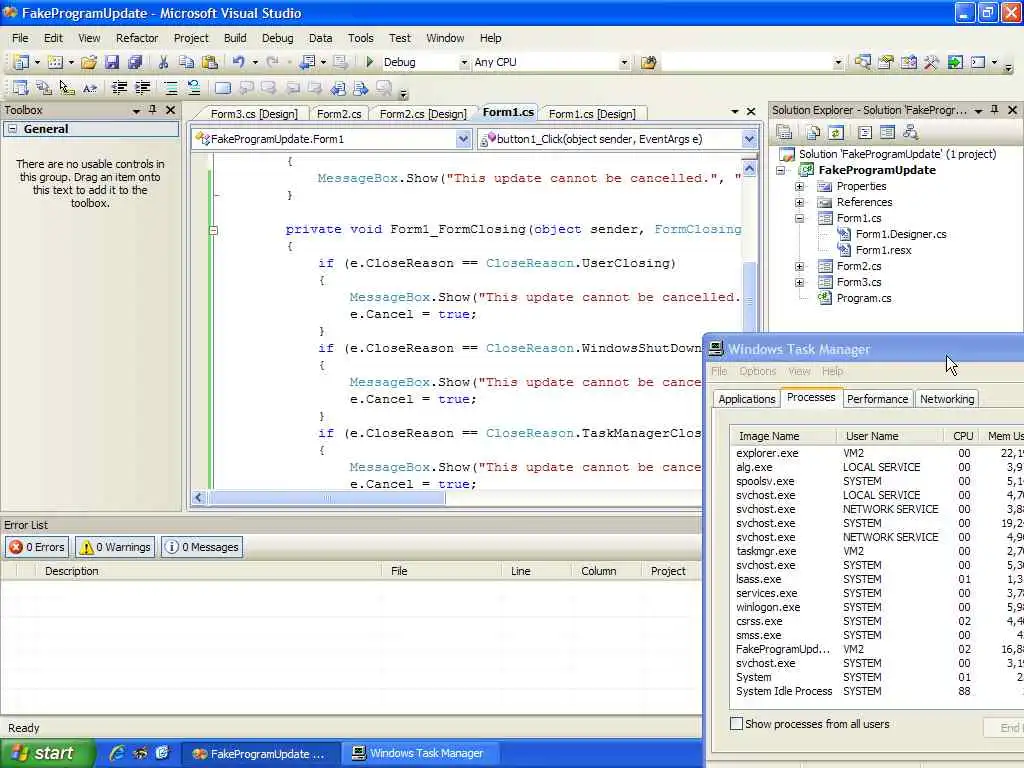Click Refresh icon in Solution Explorer

point(835,133)
